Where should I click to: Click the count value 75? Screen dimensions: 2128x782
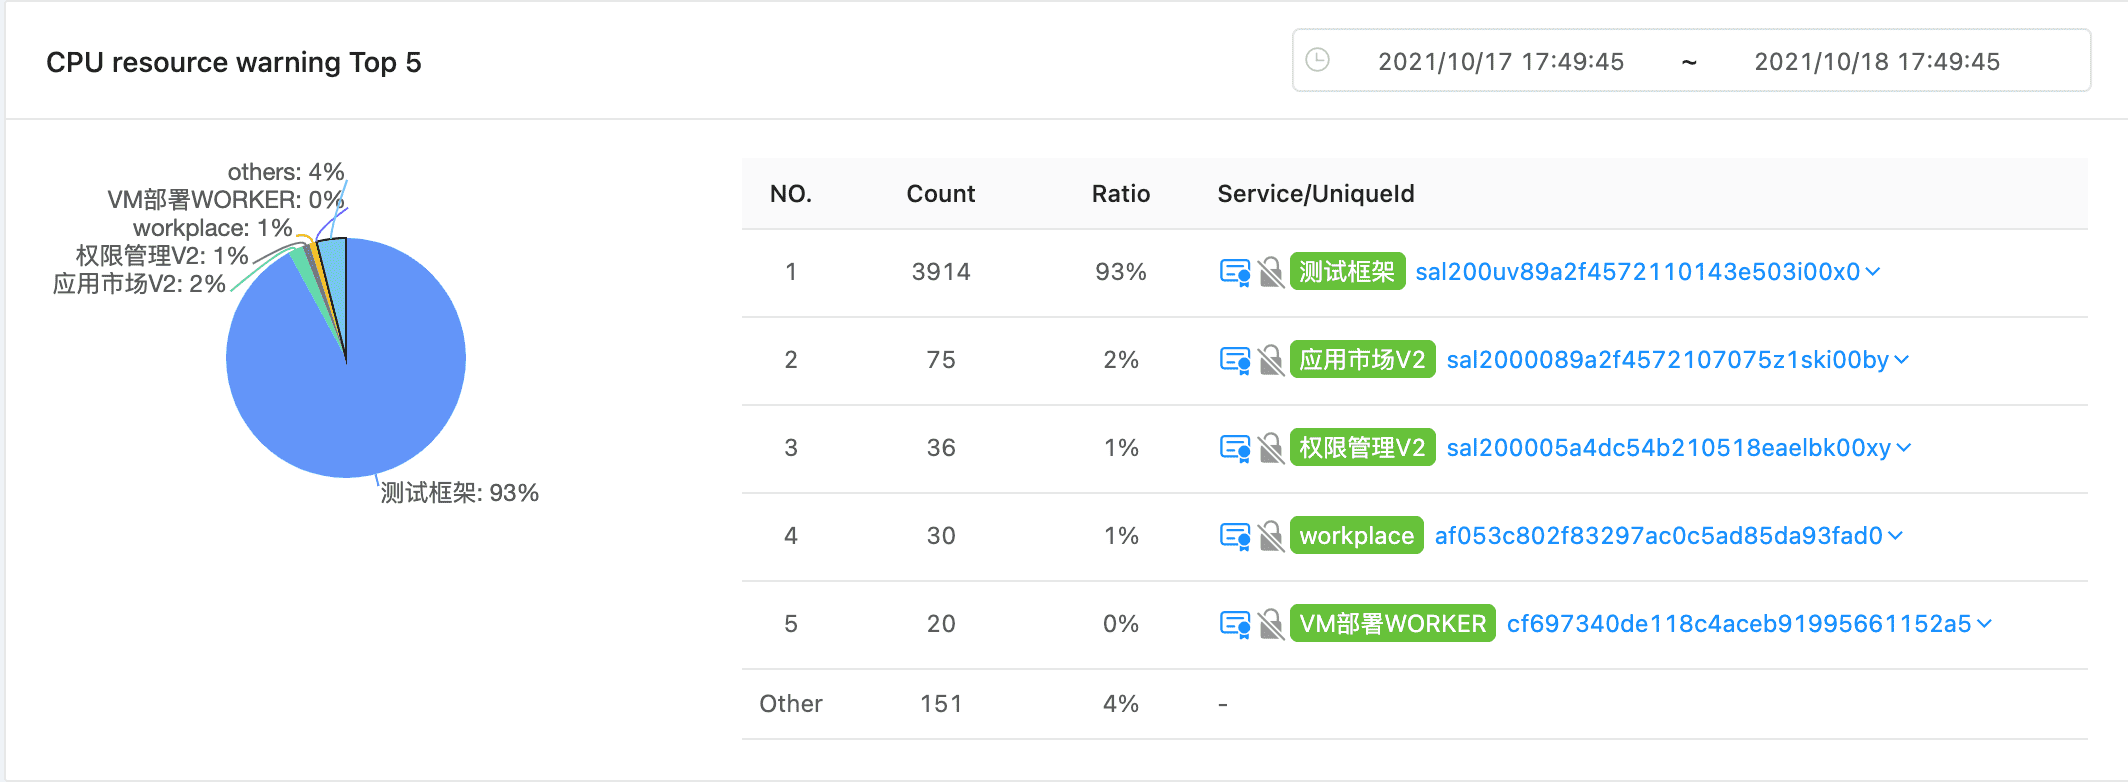(x=941, y=360)
